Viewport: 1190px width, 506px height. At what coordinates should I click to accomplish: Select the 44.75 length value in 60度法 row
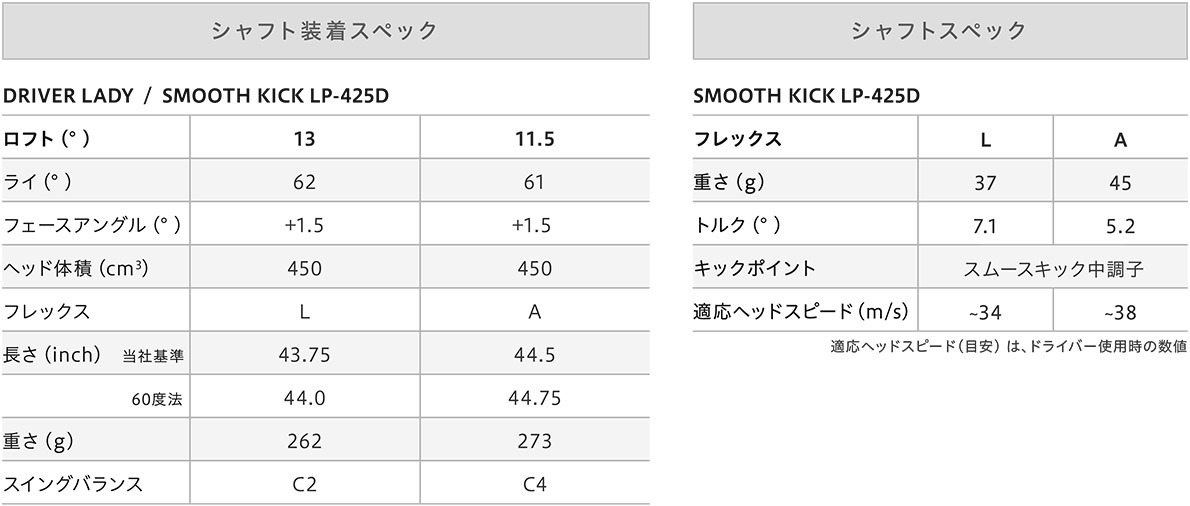534,398
